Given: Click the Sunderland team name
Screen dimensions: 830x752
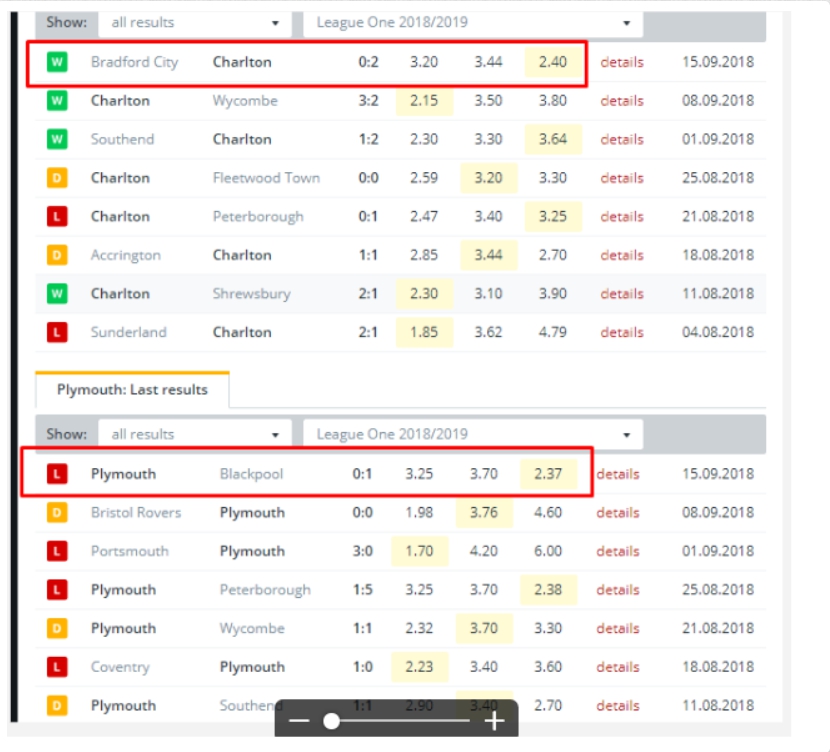Looking at the screenshot, I should tap(129, 332).
